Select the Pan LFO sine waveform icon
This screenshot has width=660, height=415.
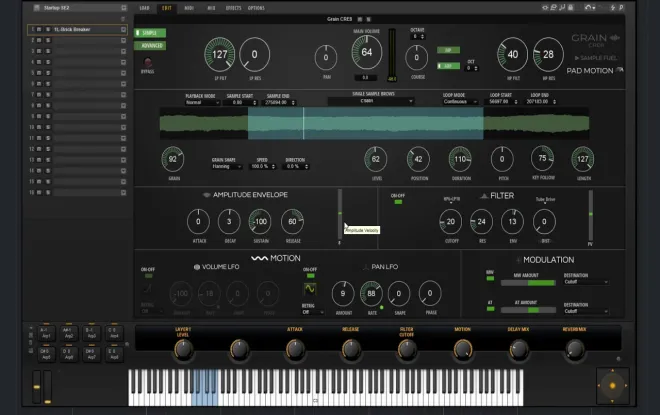(310, 289)
